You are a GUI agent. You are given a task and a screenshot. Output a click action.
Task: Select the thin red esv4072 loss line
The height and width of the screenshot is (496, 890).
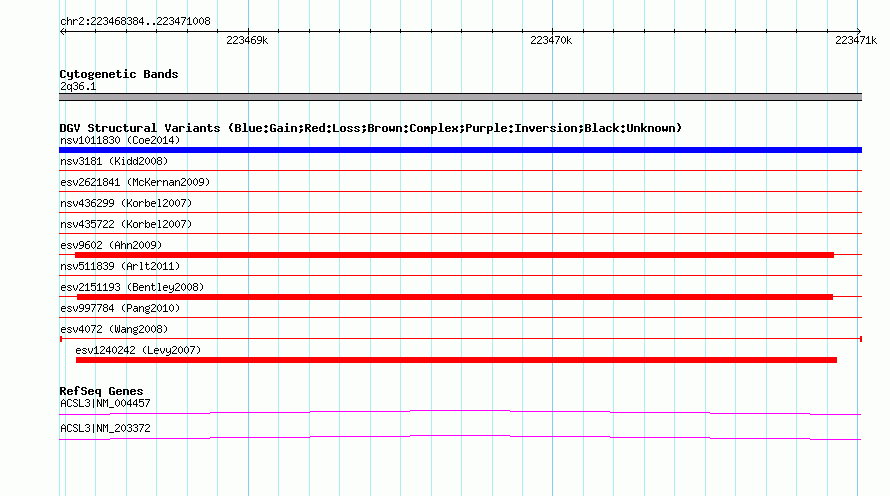pyautogui.click(x=460, y=339)
